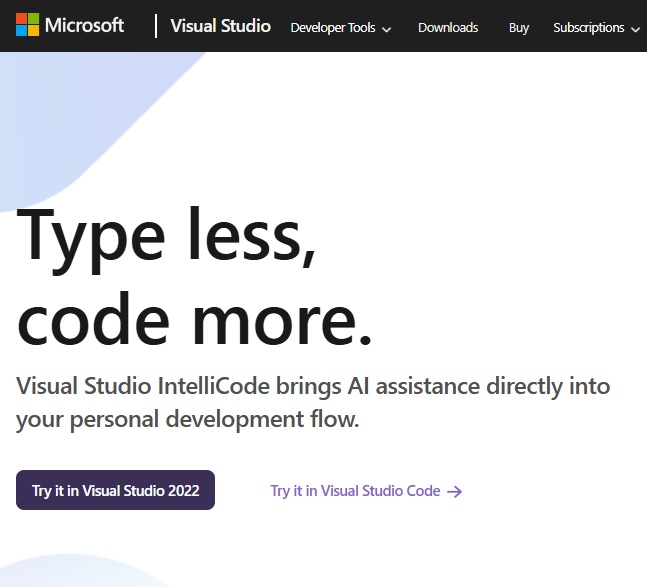Viewport: 647px width, 587px height.
Task: Click the chevron beside Developer Tools
Action: coord(386,29)
